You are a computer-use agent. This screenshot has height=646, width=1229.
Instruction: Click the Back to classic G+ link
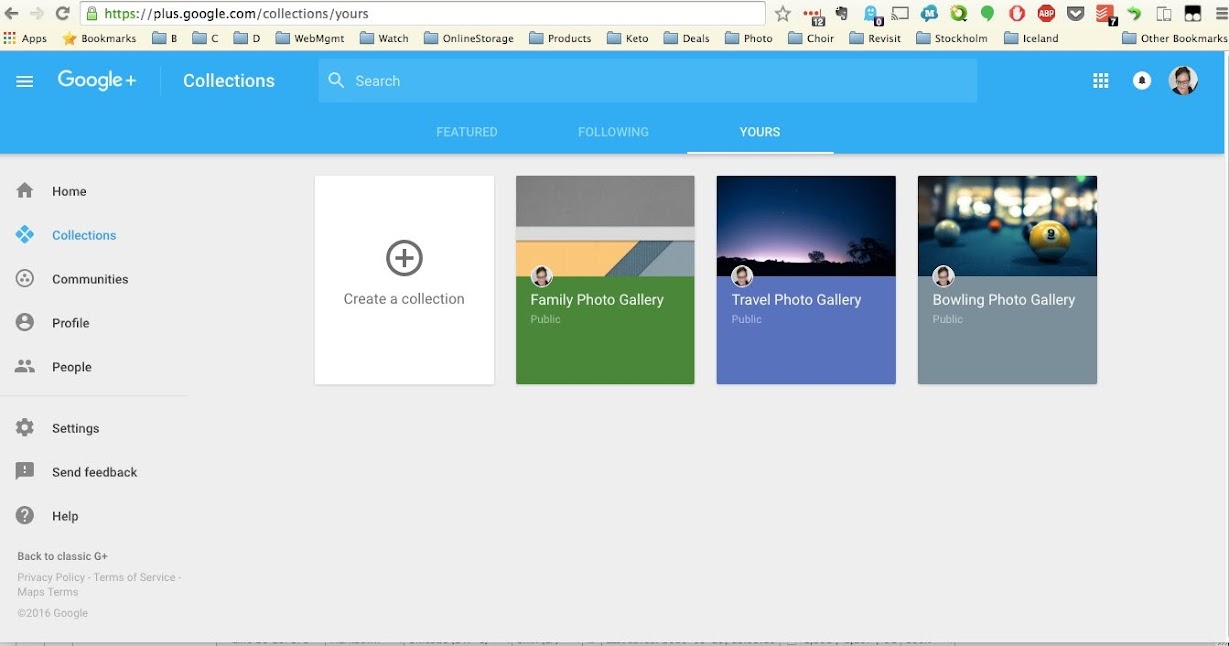62,556
